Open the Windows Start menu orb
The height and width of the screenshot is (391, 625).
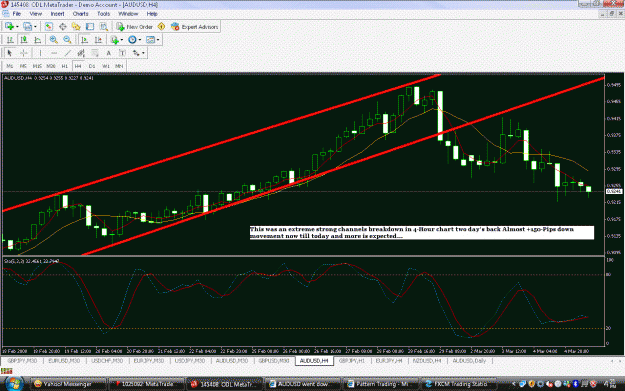(14, 384)
